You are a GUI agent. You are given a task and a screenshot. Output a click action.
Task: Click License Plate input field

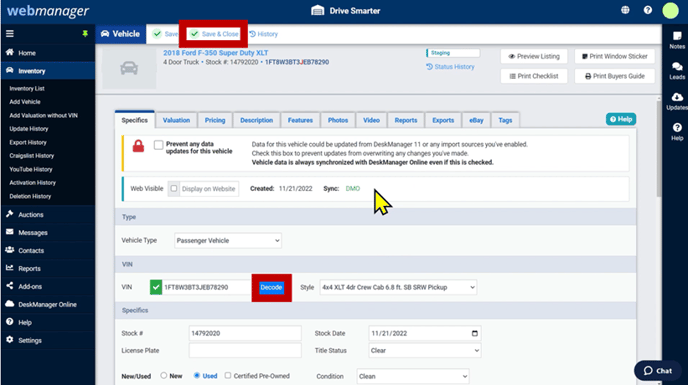(x=245, y=350)
